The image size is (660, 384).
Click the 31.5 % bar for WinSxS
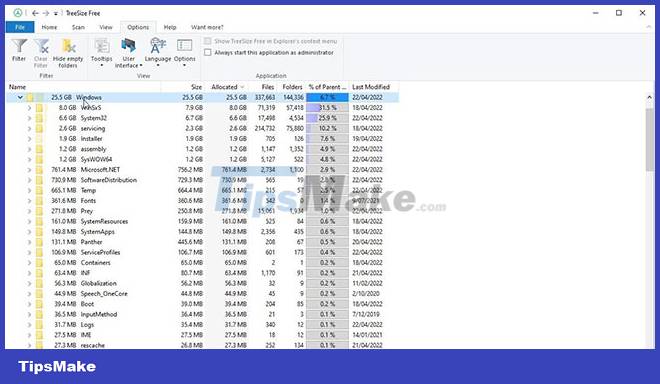(327, 108)
